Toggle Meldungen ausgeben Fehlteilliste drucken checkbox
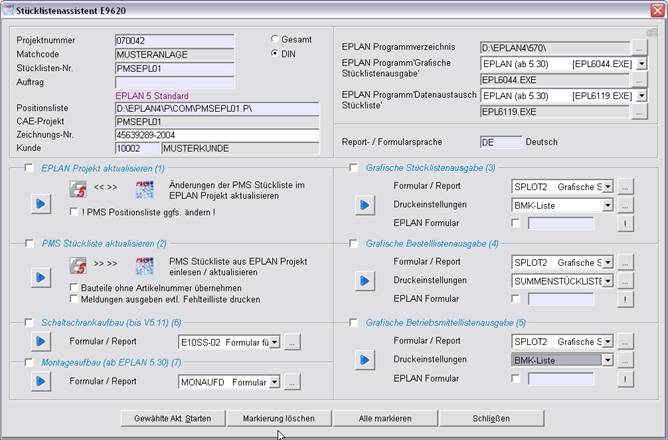Image resolution: width=668 pixels, height=440 pixels. (x=74, y=299)
